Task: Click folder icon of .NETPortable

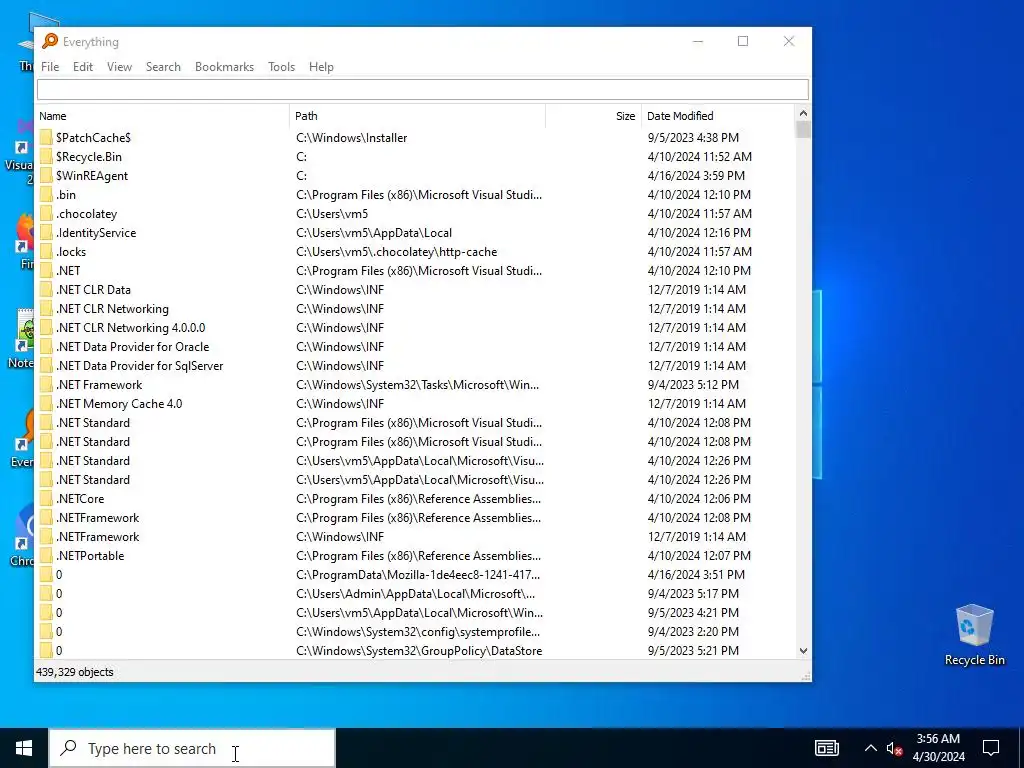Action: pos(46,555)
